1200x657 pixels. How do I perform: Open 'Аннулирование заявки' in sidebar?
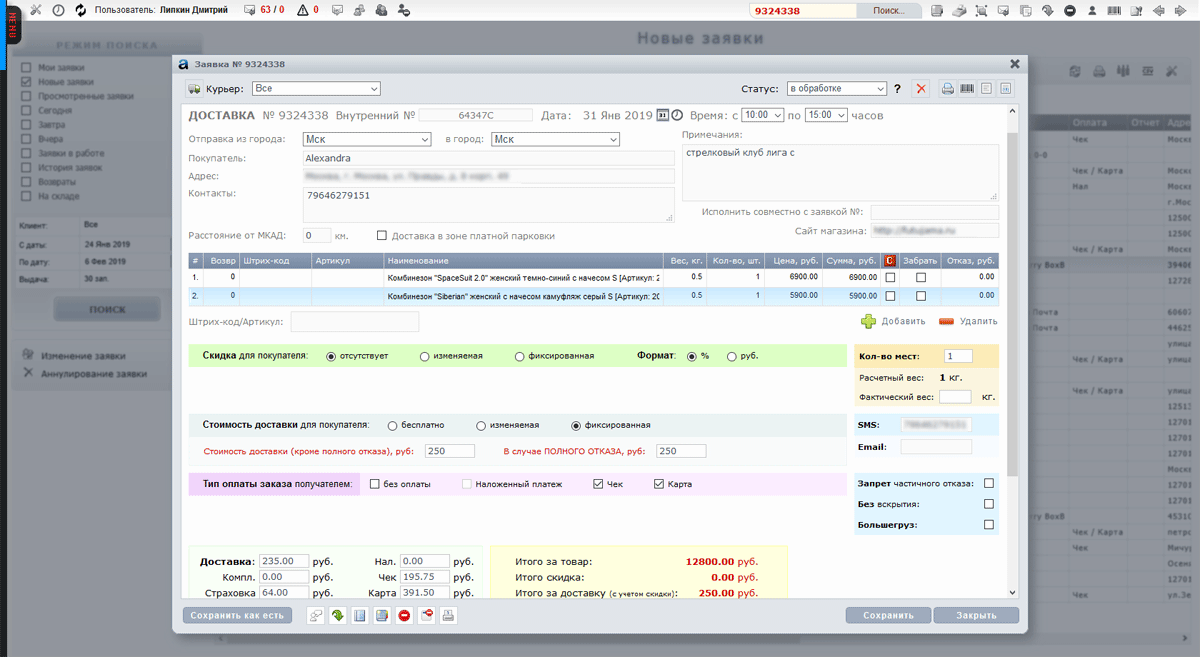(92, 374)
